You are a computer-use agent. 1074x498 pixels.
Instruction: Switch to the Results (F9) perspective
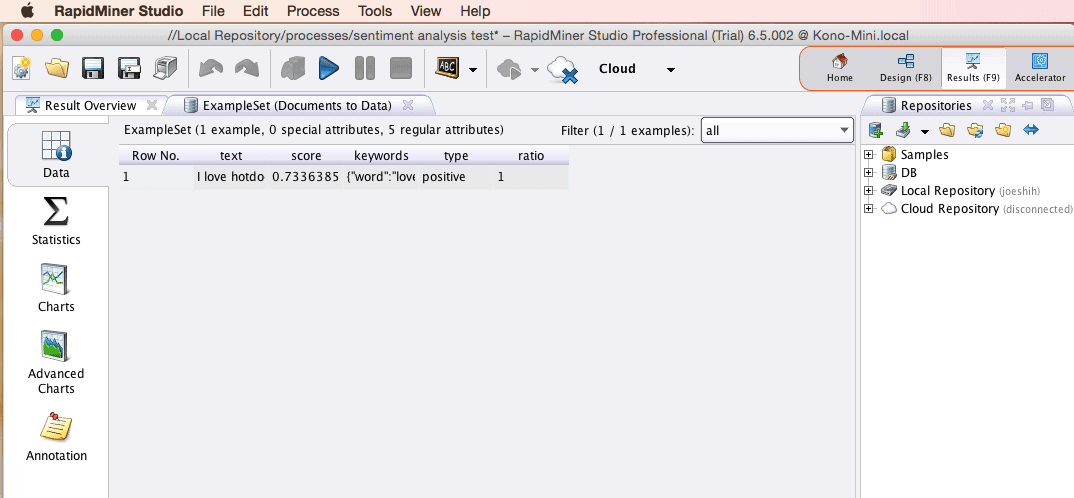click(x=973, y=69)
